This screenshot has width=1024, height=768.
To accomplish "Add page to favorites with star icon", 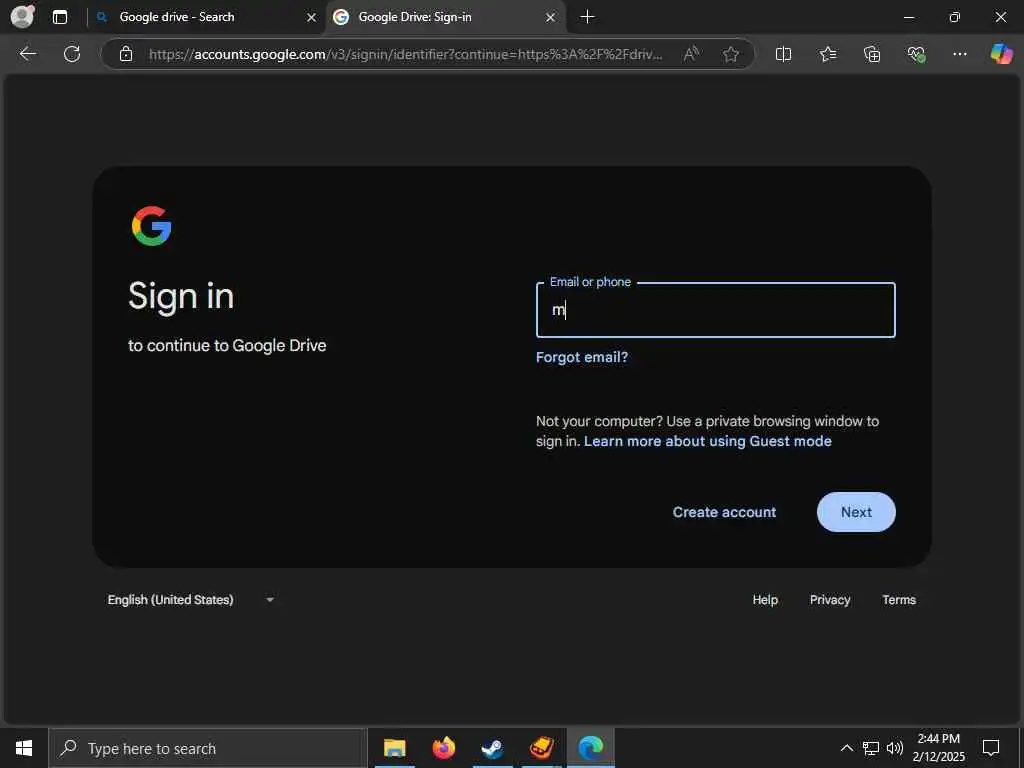I will click(x=731, y=54).
